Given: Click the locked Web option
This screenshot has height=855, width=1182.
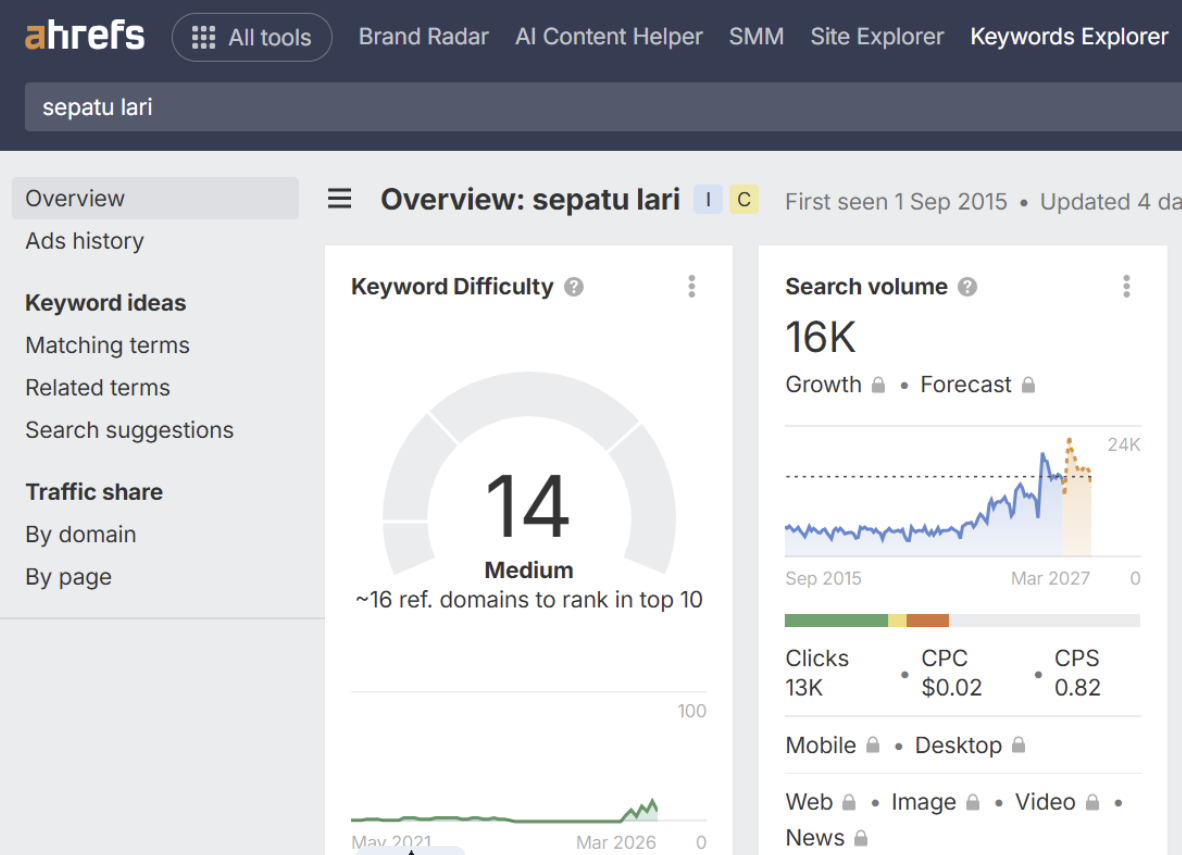Looking at the screenshot, I should coord(820,801).
